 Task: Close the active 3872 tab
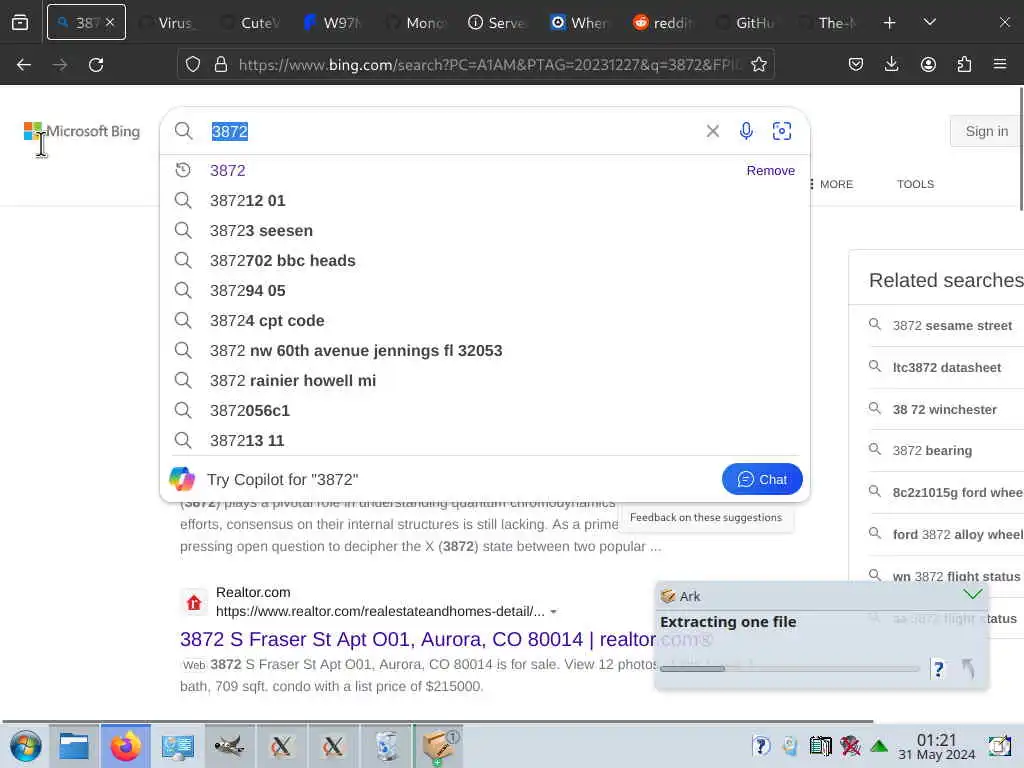(110, 22)
